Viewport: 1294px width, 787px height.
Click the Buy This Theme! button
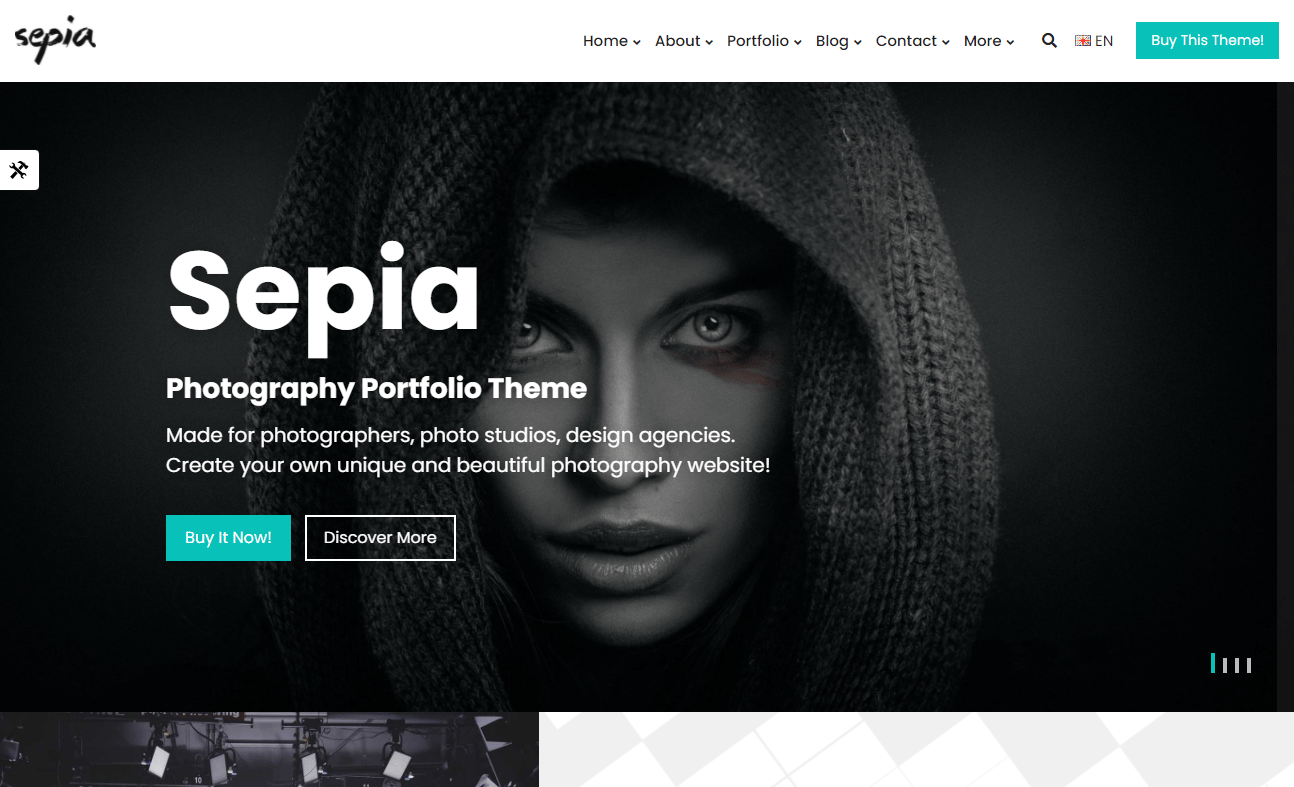point(1207,40)
